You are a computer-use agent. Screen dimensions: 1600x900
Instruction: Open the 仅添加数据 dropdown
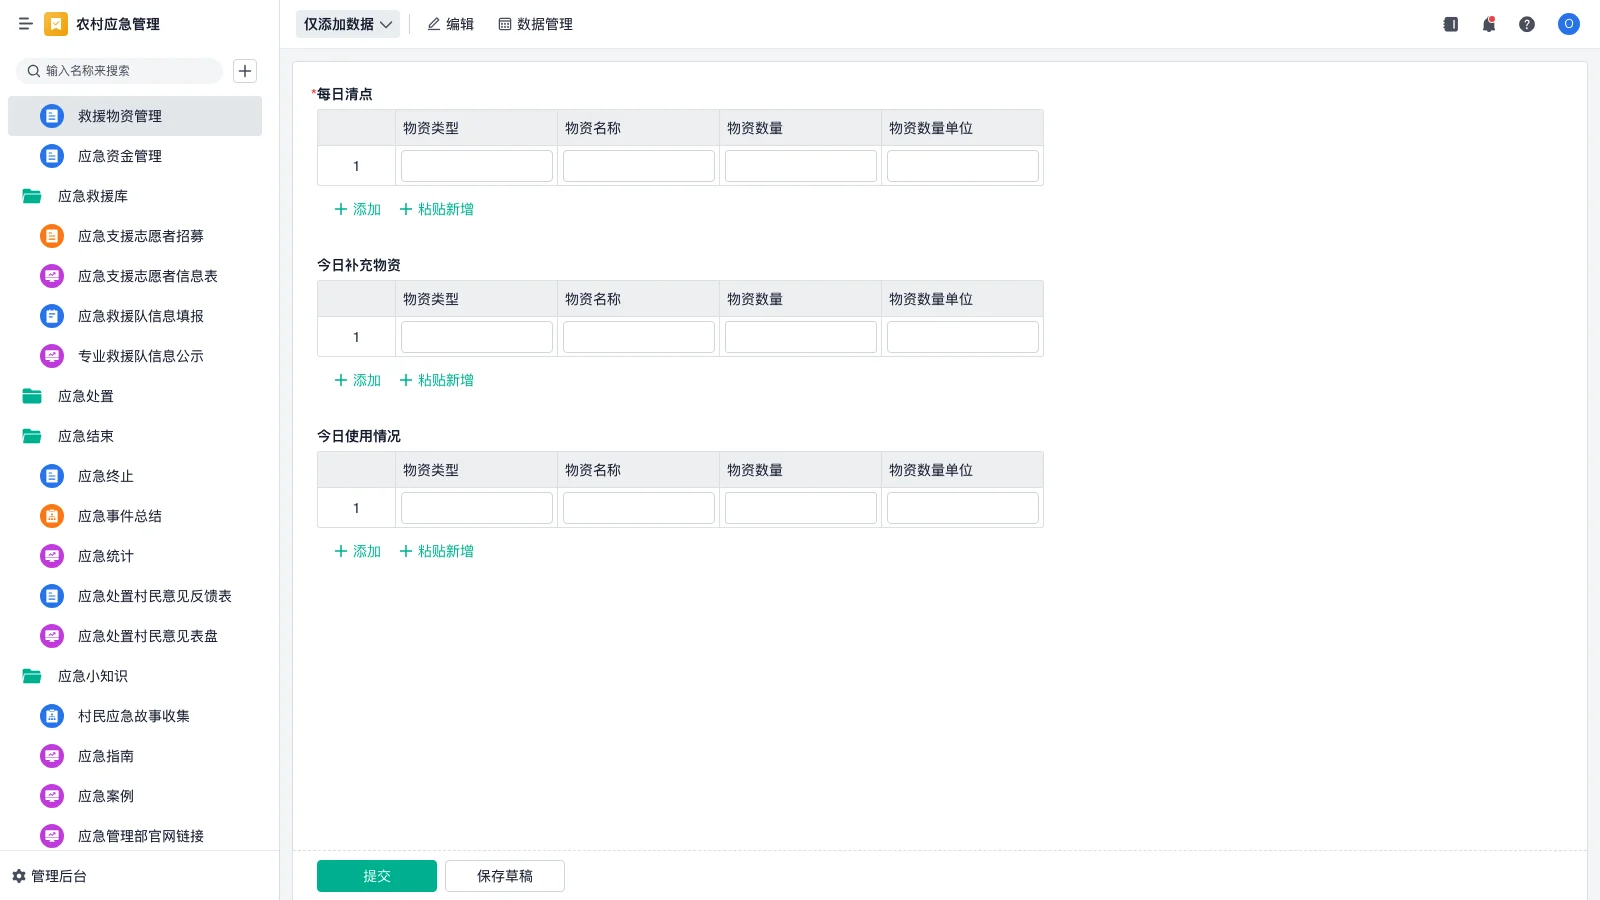pos(348,24)
